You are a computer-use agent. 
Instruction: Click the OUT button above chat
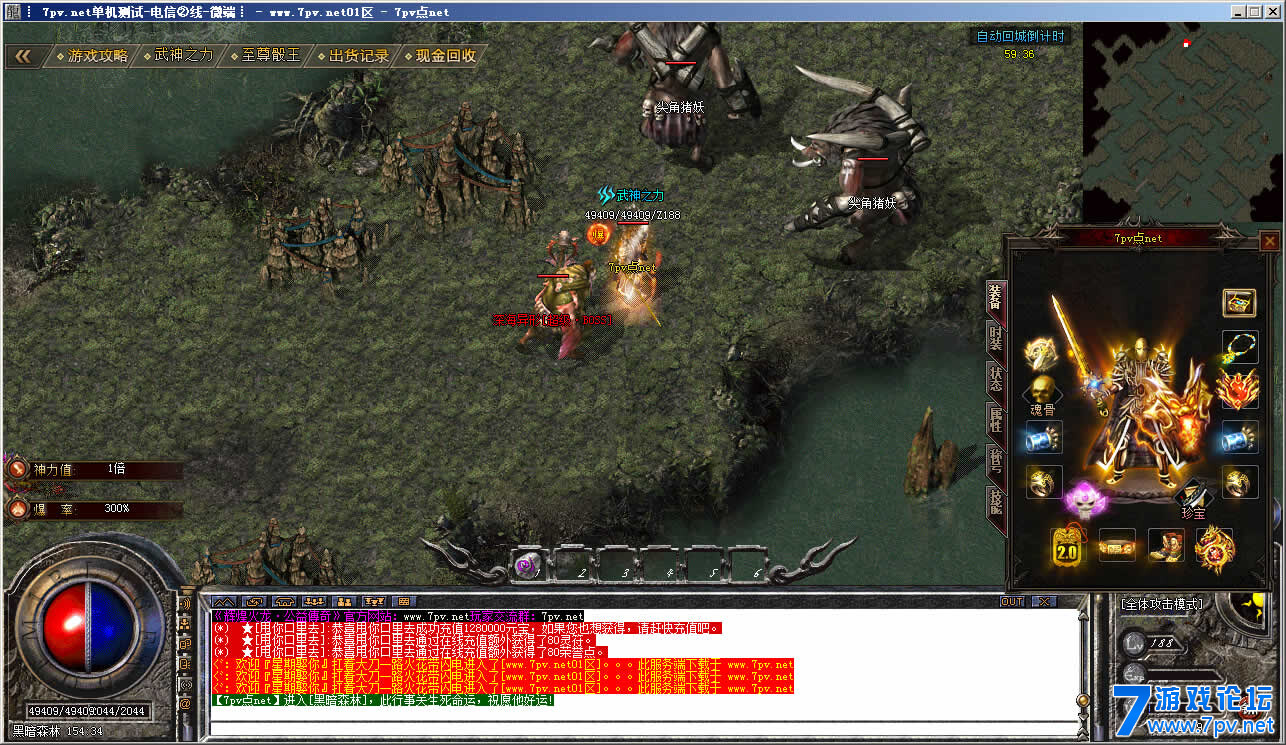tap(1012, 601)
